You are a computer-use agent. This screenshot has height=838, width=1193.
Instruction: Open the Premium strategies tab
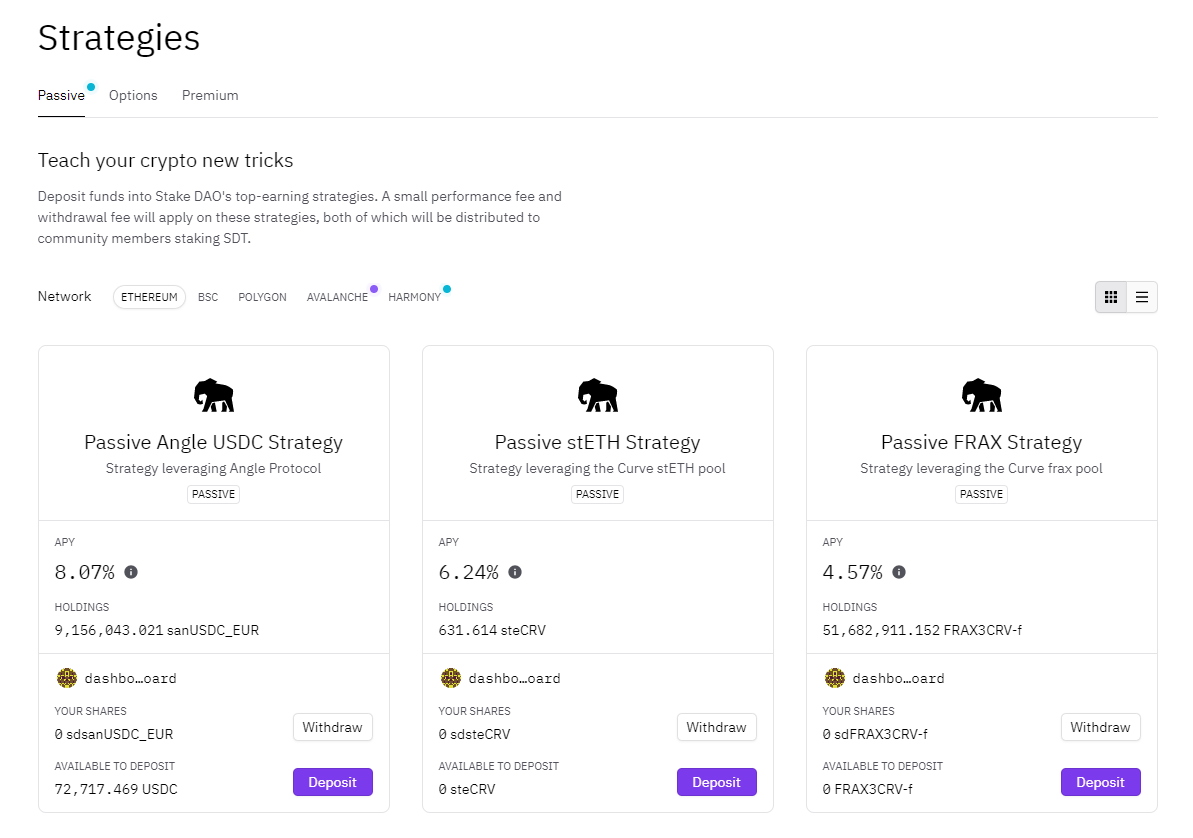[x=210, y=95]
